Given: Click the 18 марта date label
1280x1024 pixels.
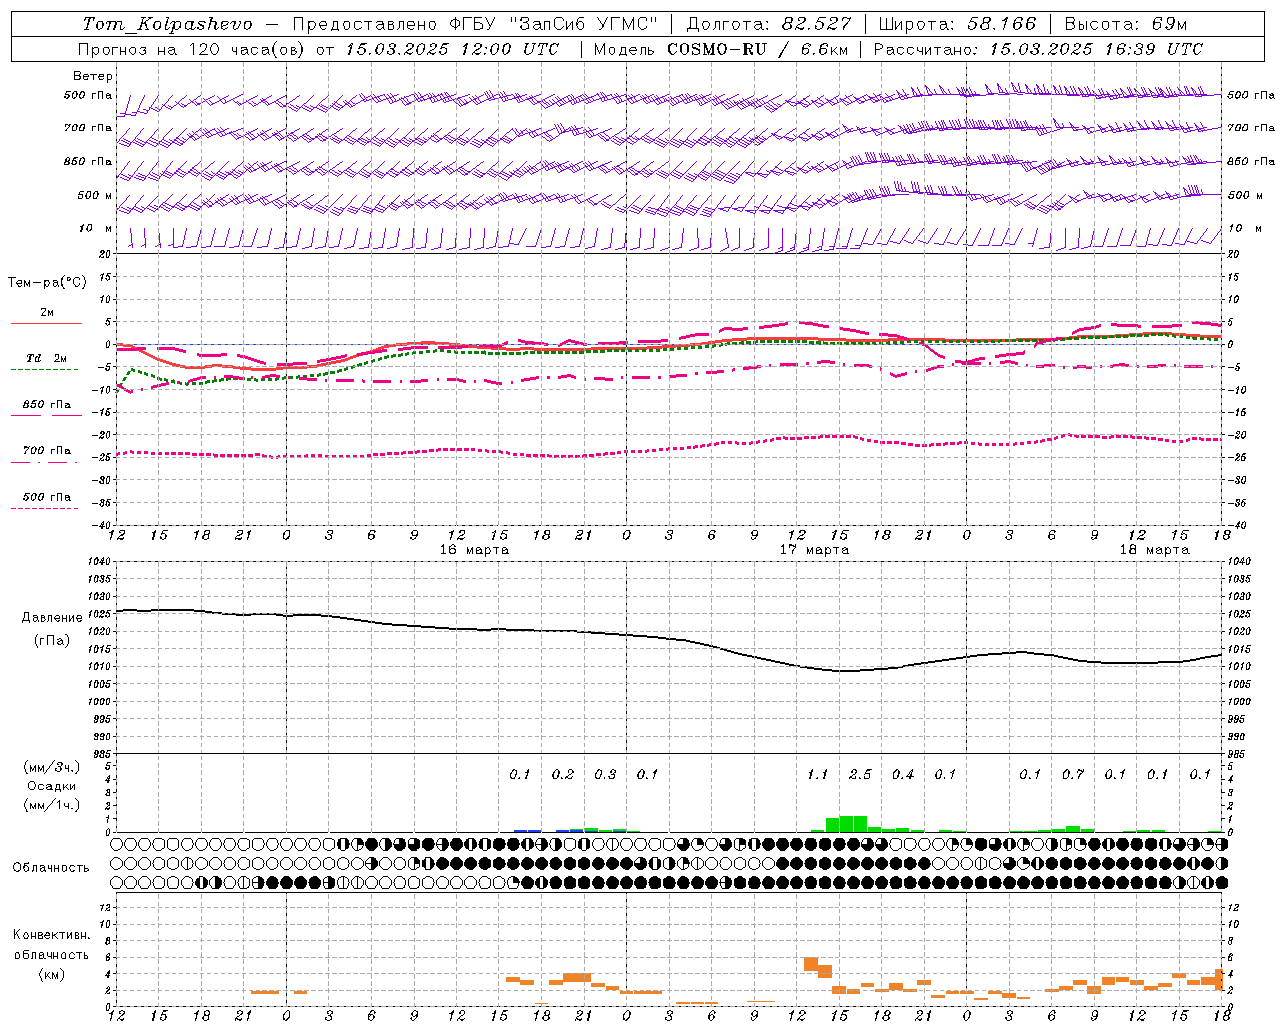Looking at the screenshot, I should 1154,550.
